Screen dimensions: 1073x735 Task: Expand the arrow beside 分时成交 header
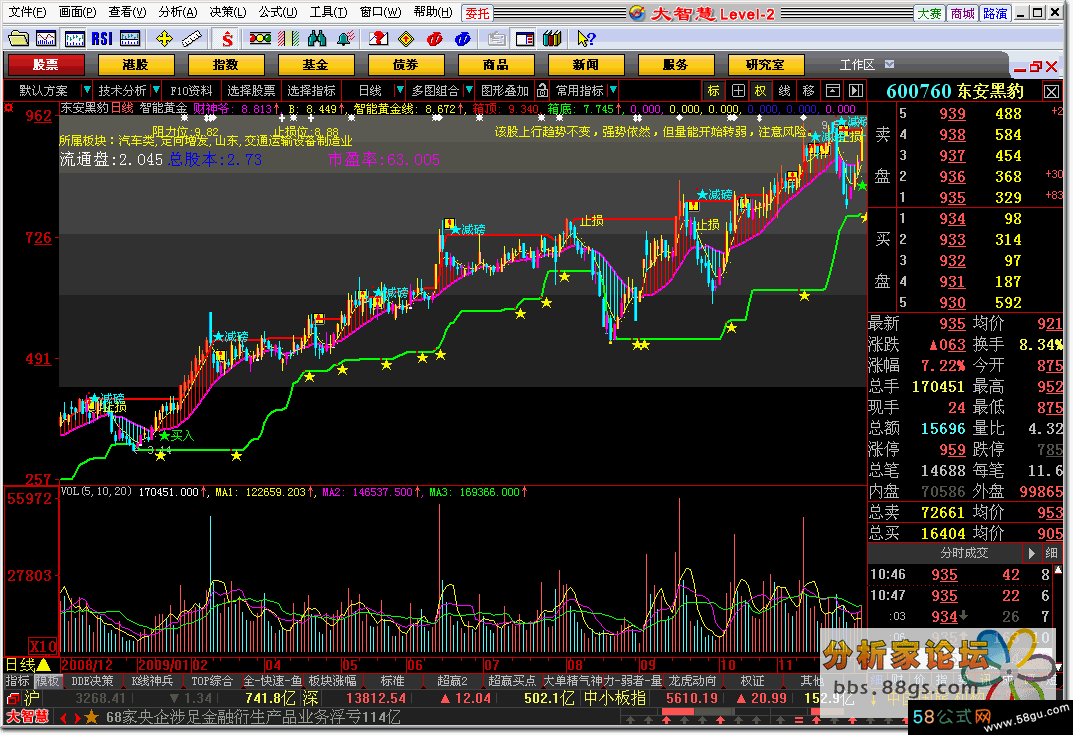(x=1031, y=553)
